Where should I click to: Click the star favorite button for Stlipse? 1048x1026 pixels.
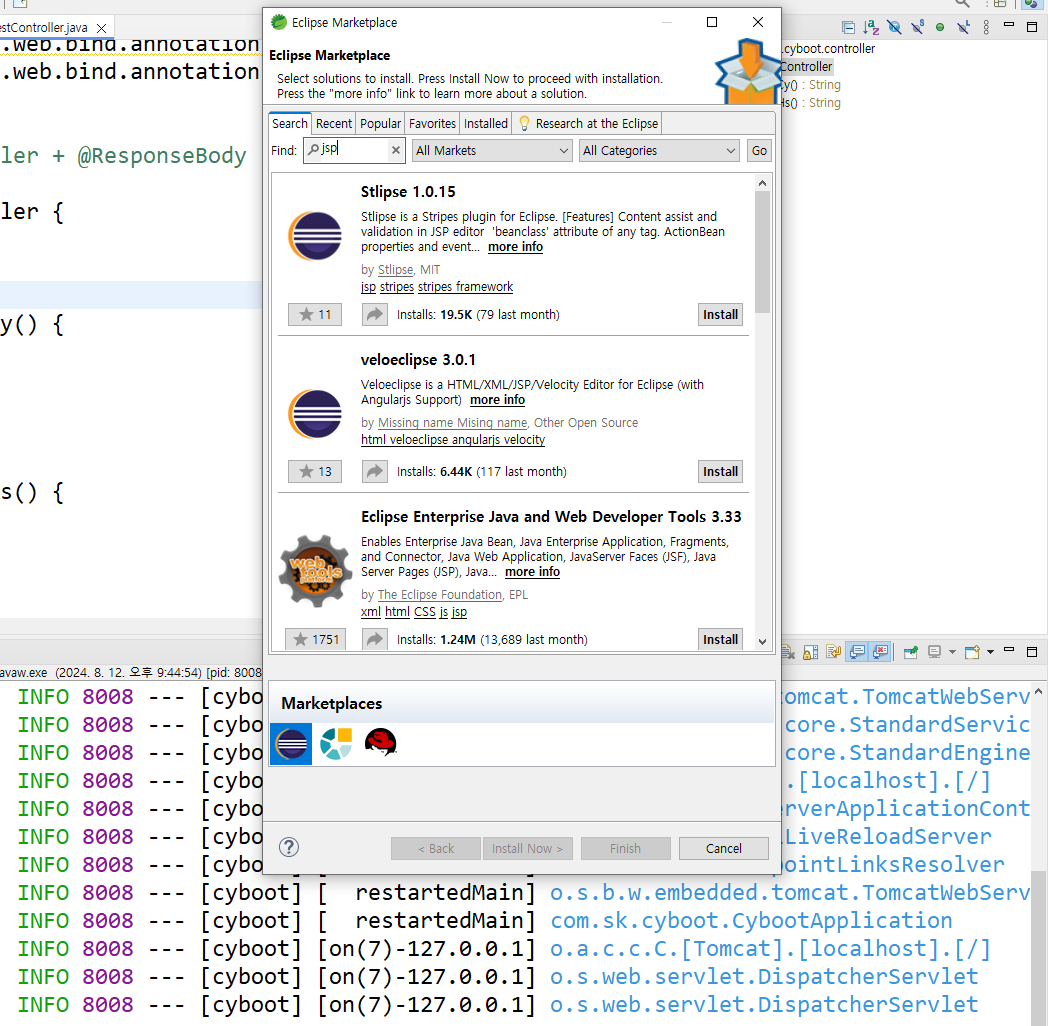pos(315,314)
